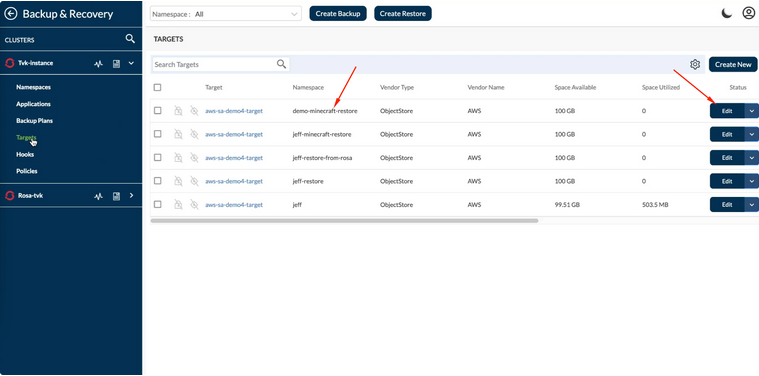Select all targets with header checkbox
The image size is (759, 376).
pyautogui.click(x=157, y=88)
